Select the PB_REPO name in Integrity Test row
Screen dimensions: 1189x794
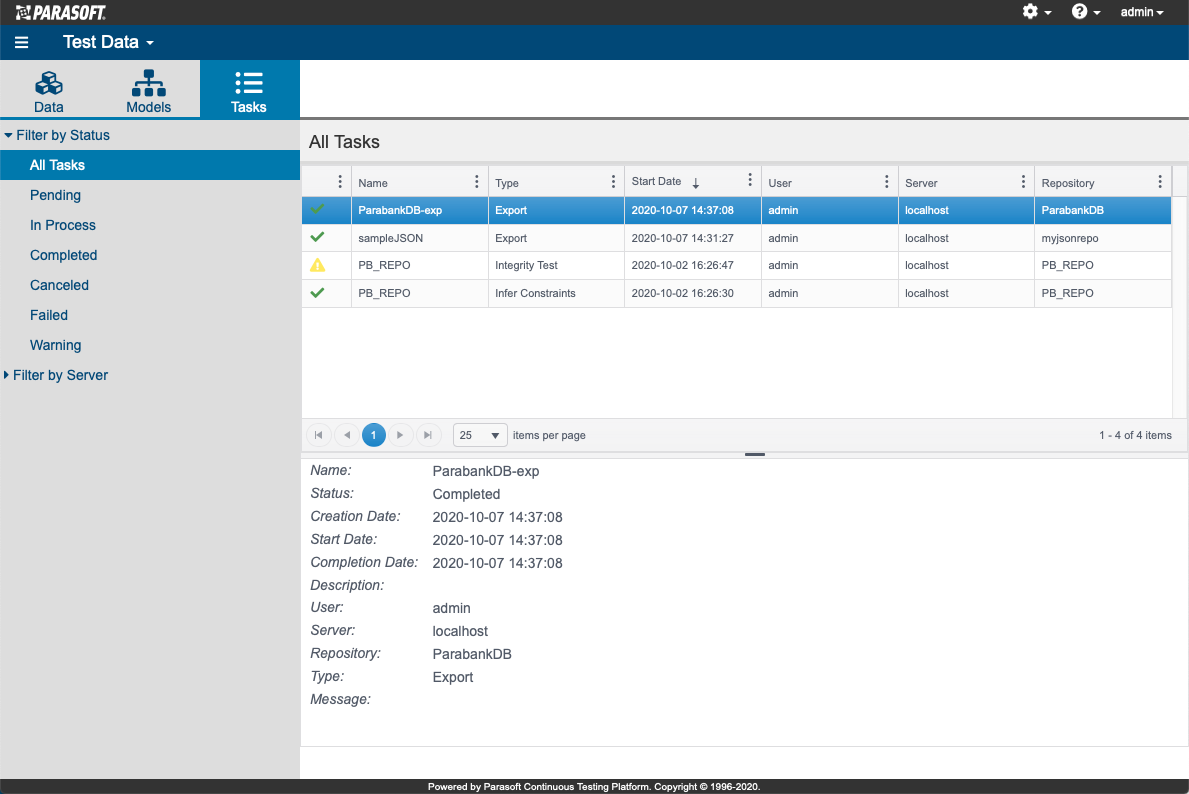click(x=384, y=265)
